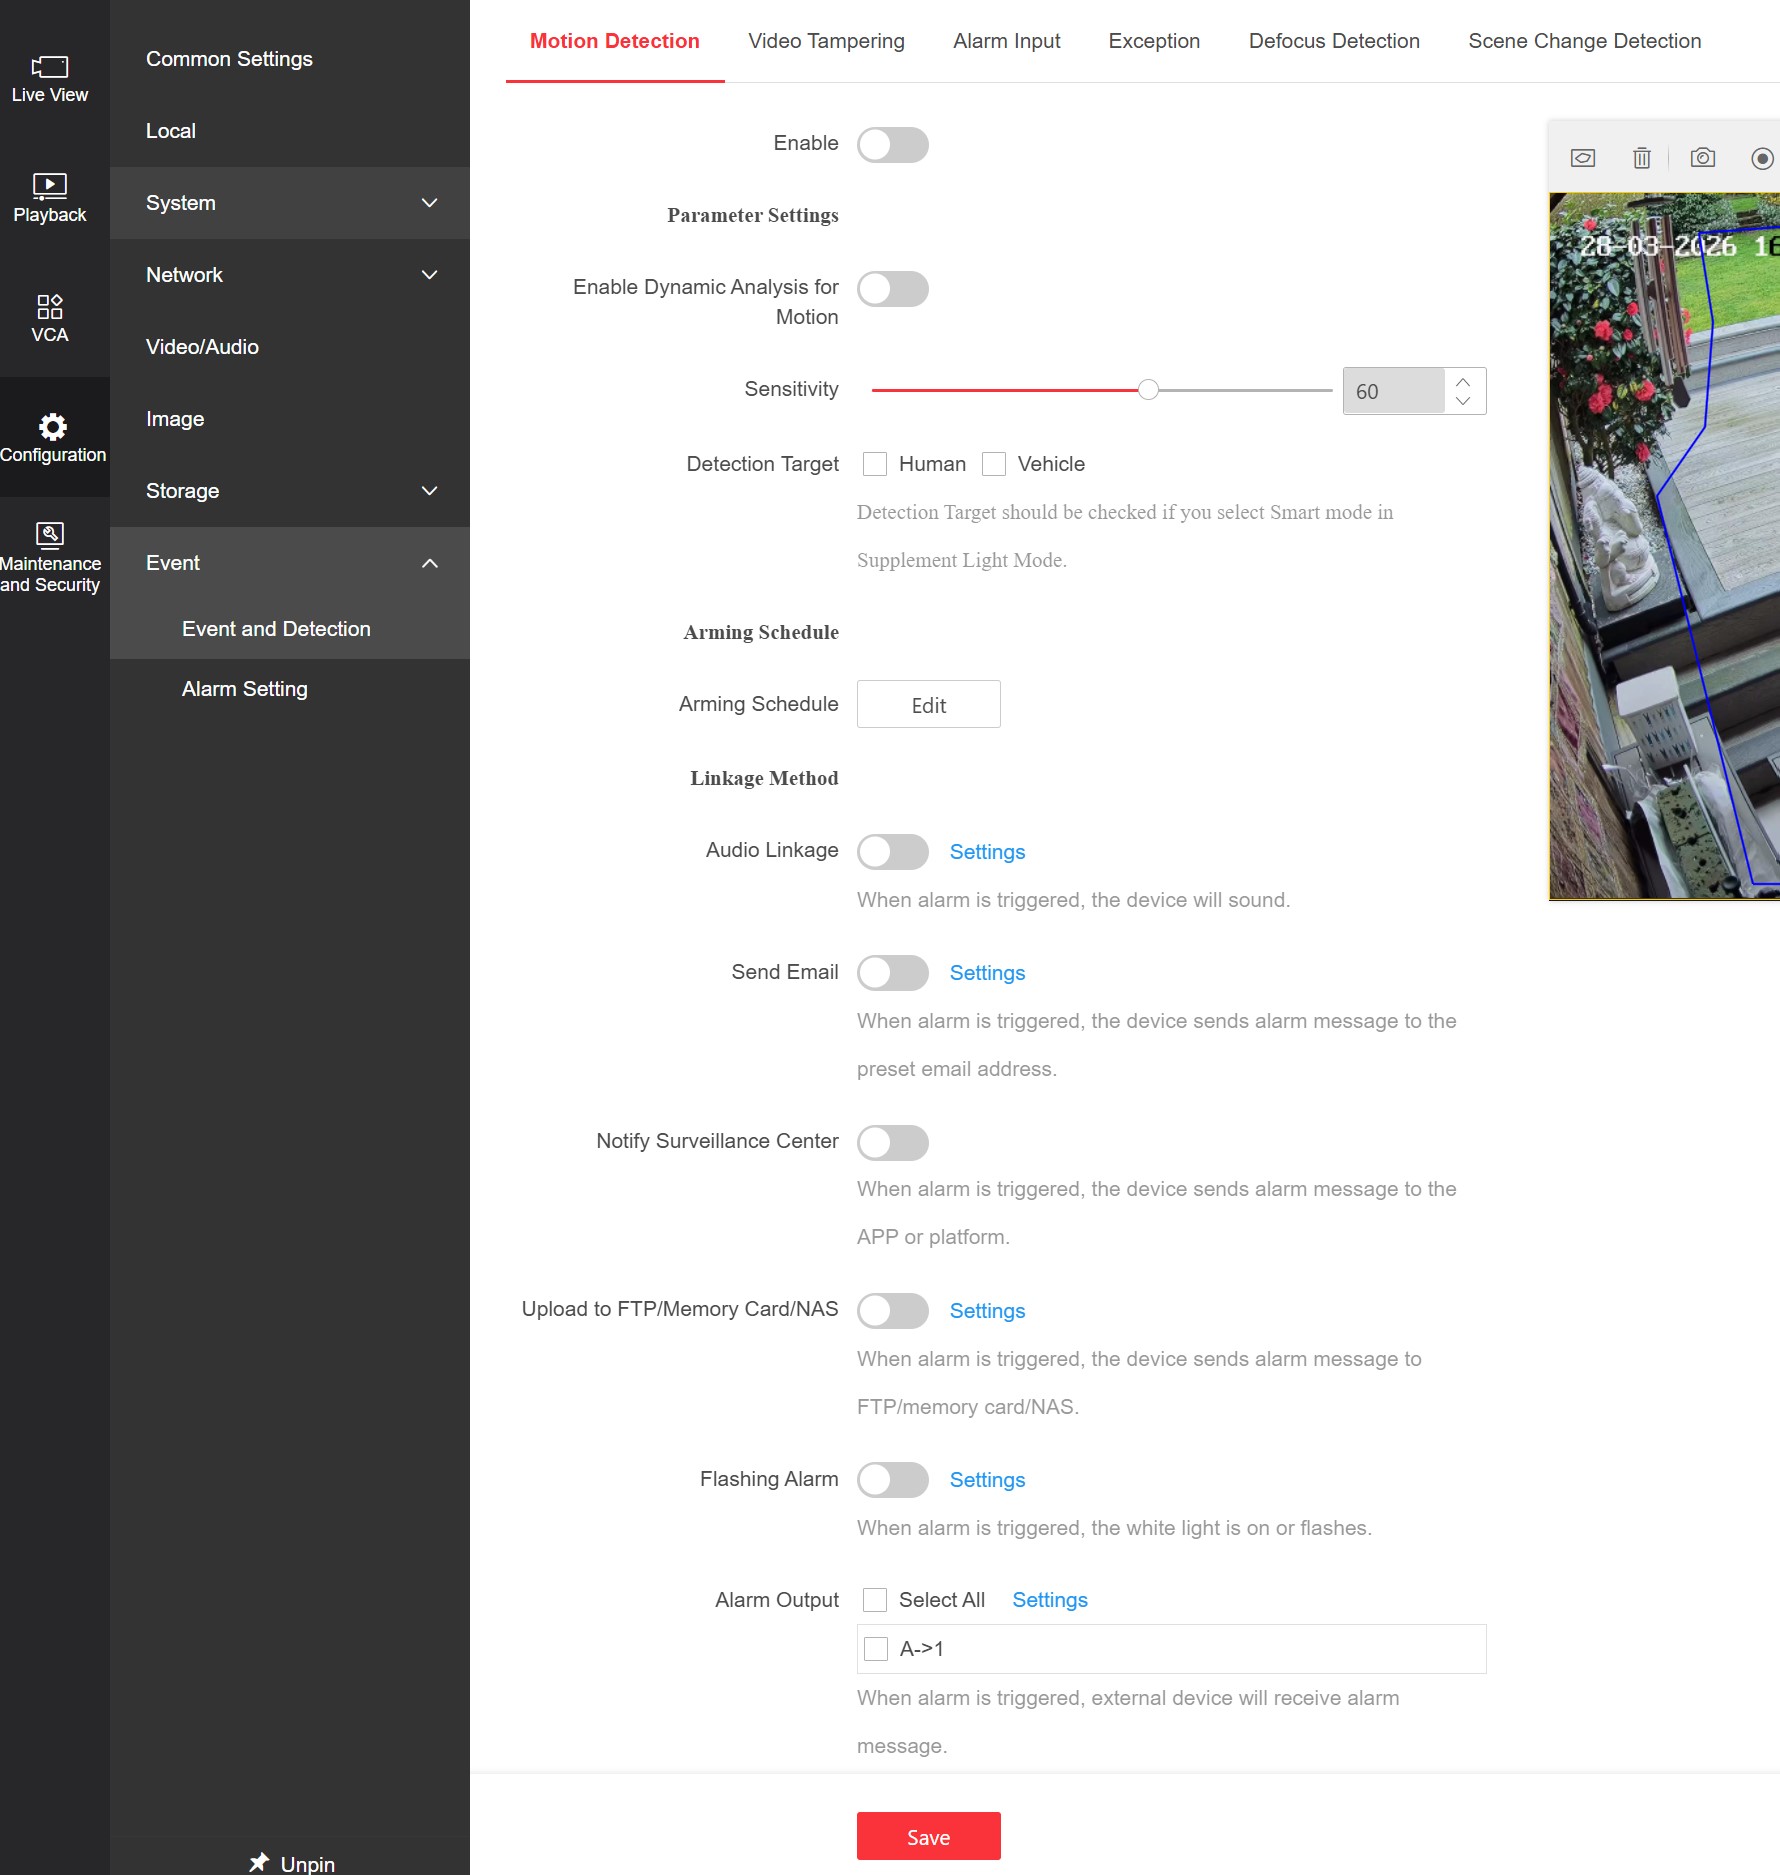1780x1875 pixels.
Task: Click the Edit arming schedule button
Action: click(x=928, y=705)
